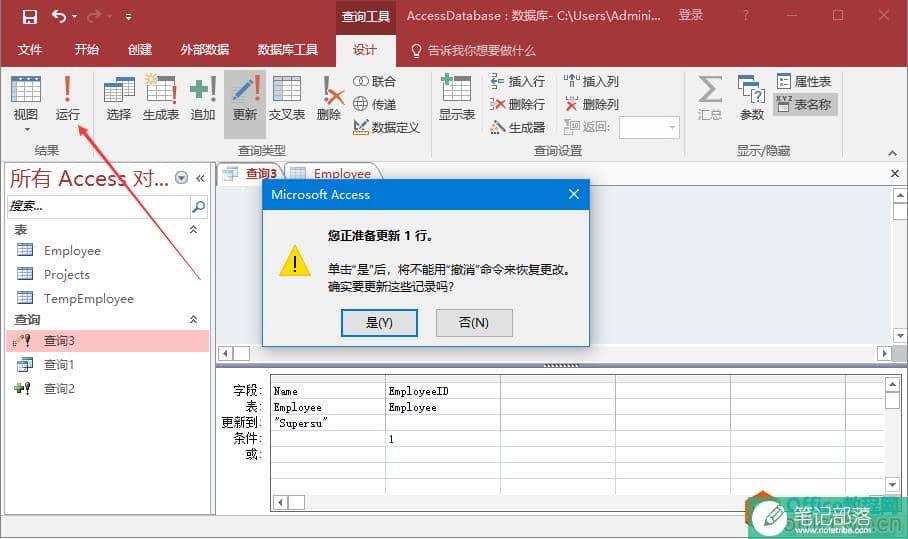Collapse the ribbon with the chevron

892,153
